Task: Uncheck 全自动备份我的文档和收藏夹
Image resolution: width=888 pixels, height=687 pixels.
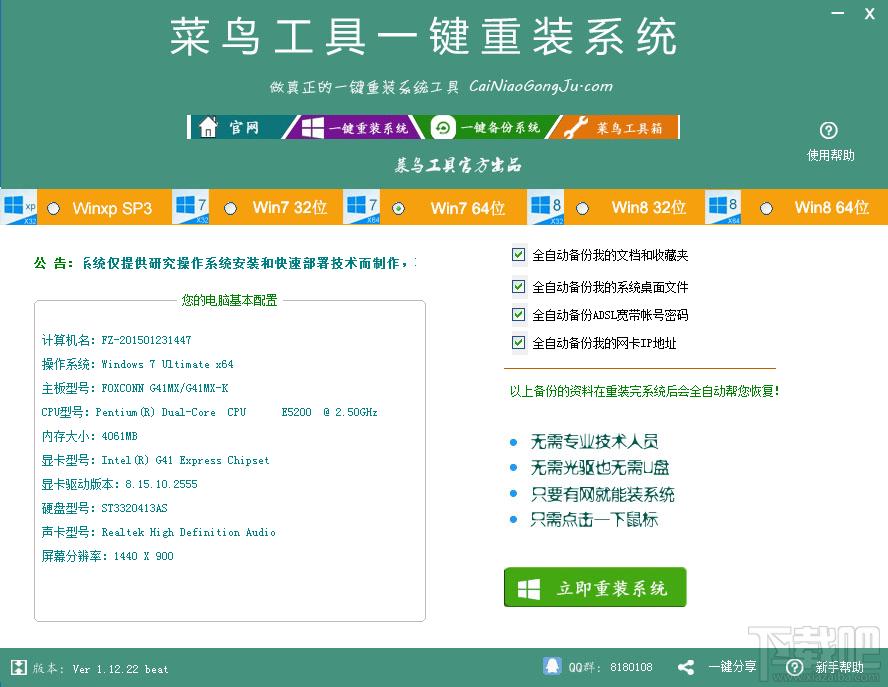Action: pyautogui.click(x=518, y=254)
